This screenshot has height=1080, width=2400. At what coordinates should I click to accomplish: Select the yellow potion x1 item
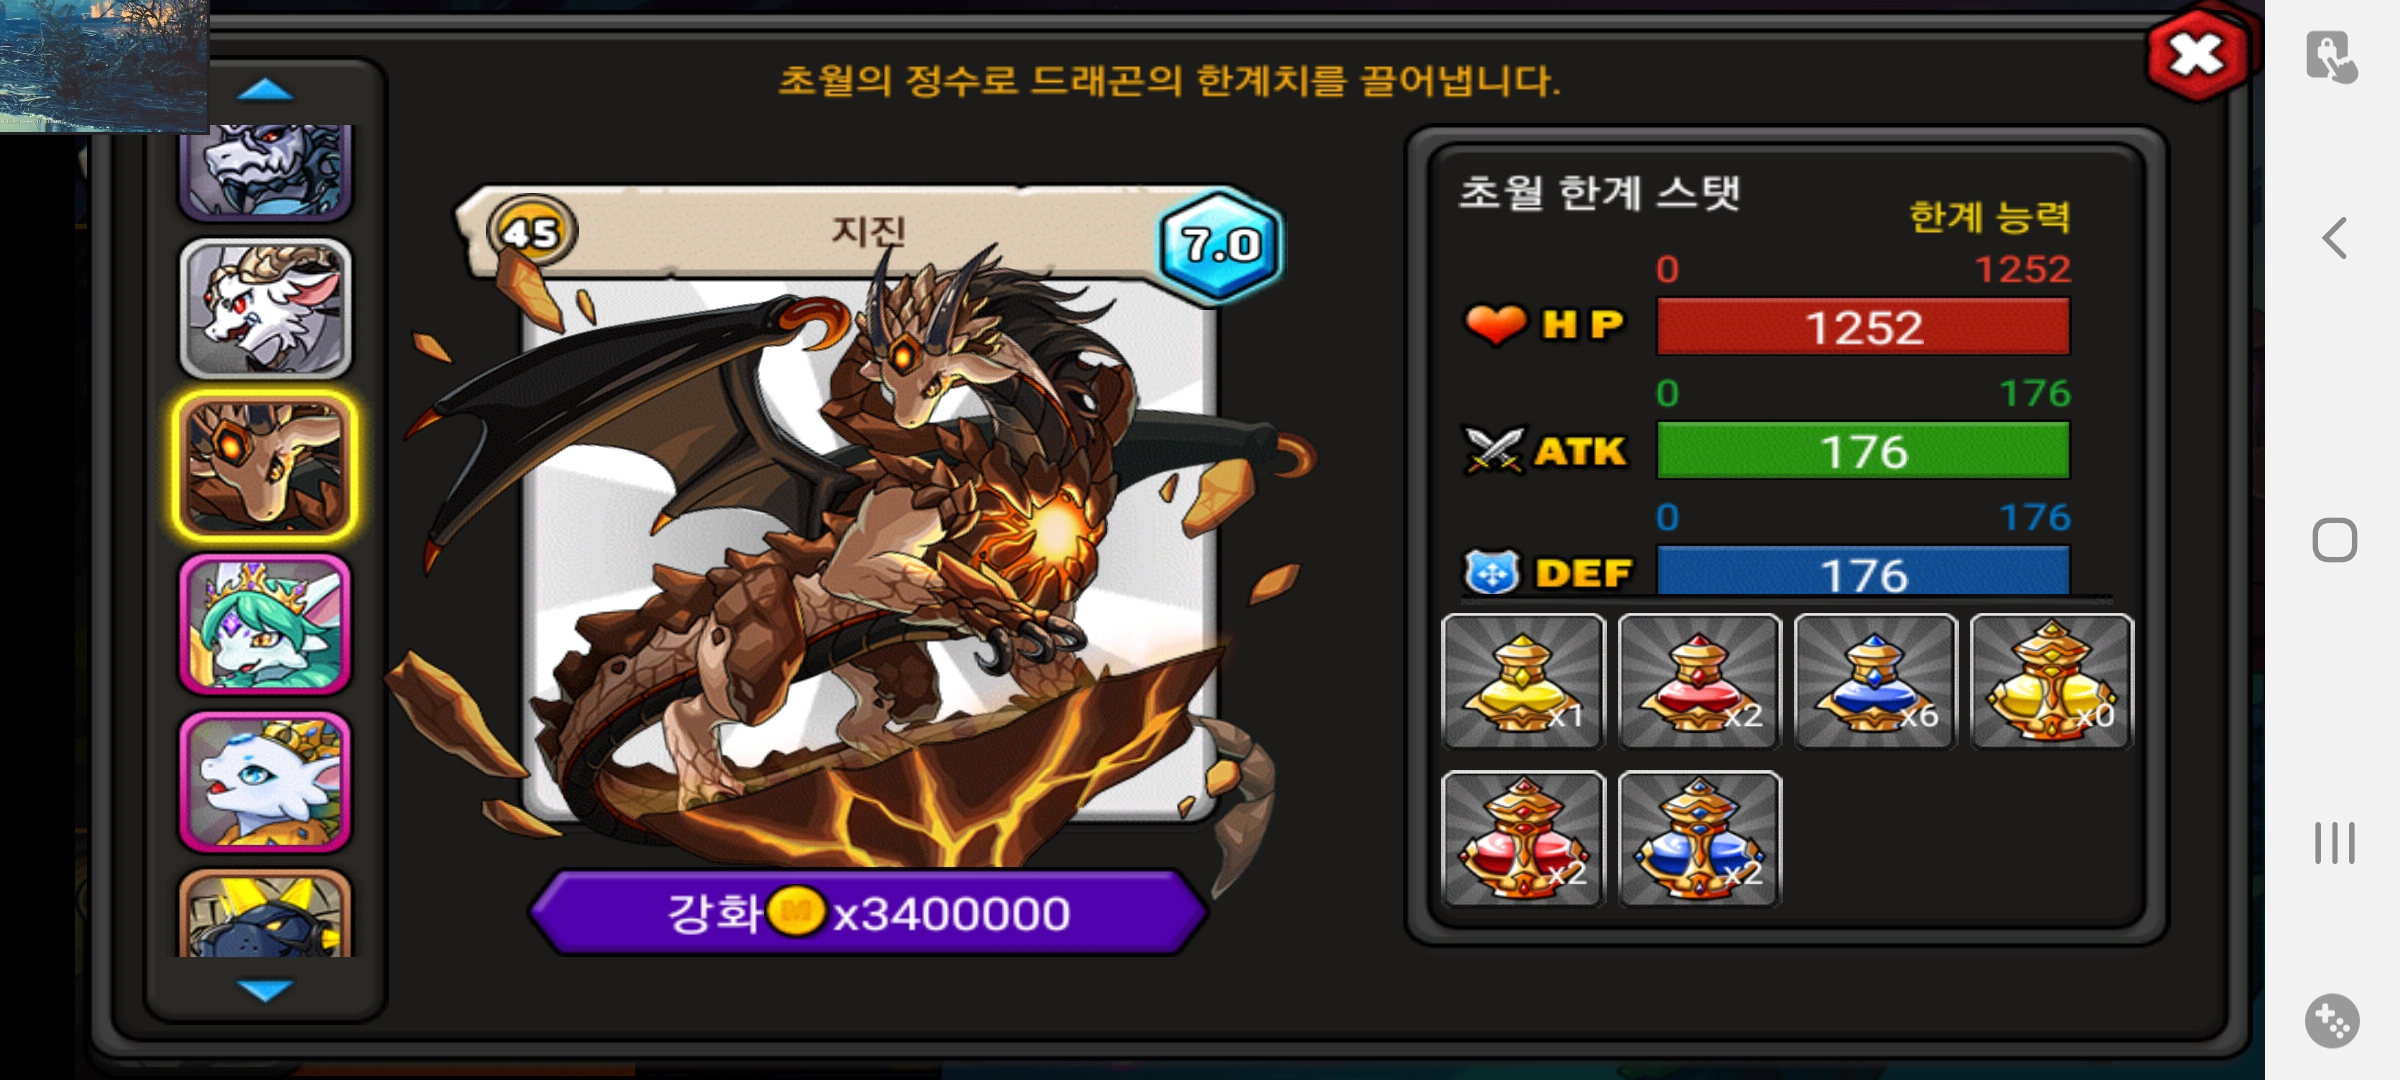tap(1523, 681)
